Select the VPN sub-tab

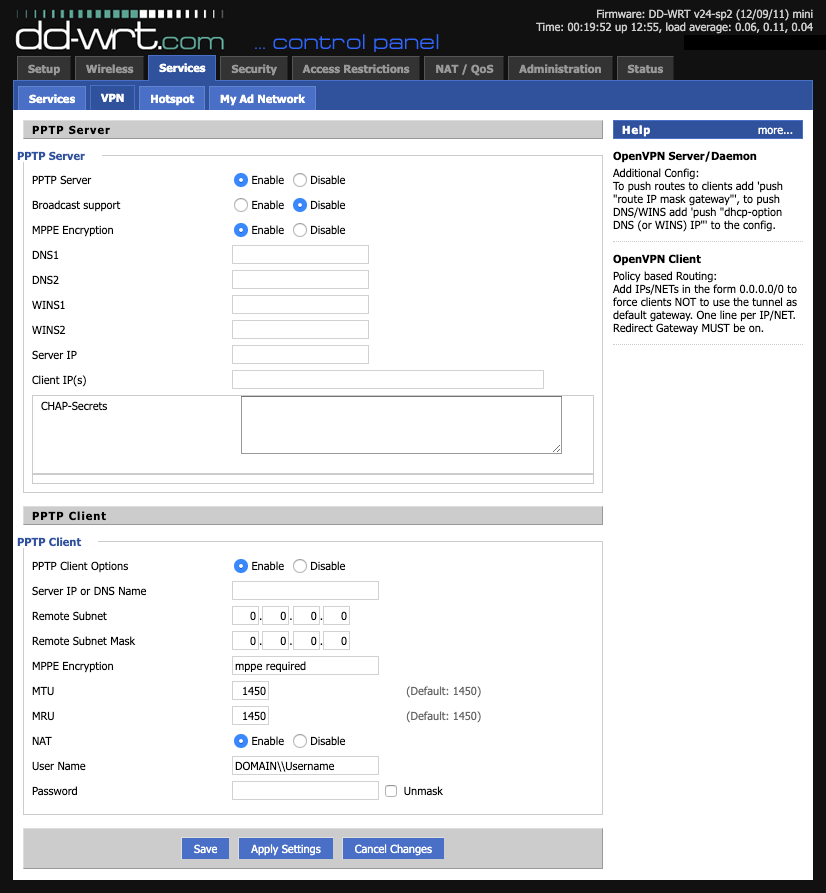click(x=112, y=98)
